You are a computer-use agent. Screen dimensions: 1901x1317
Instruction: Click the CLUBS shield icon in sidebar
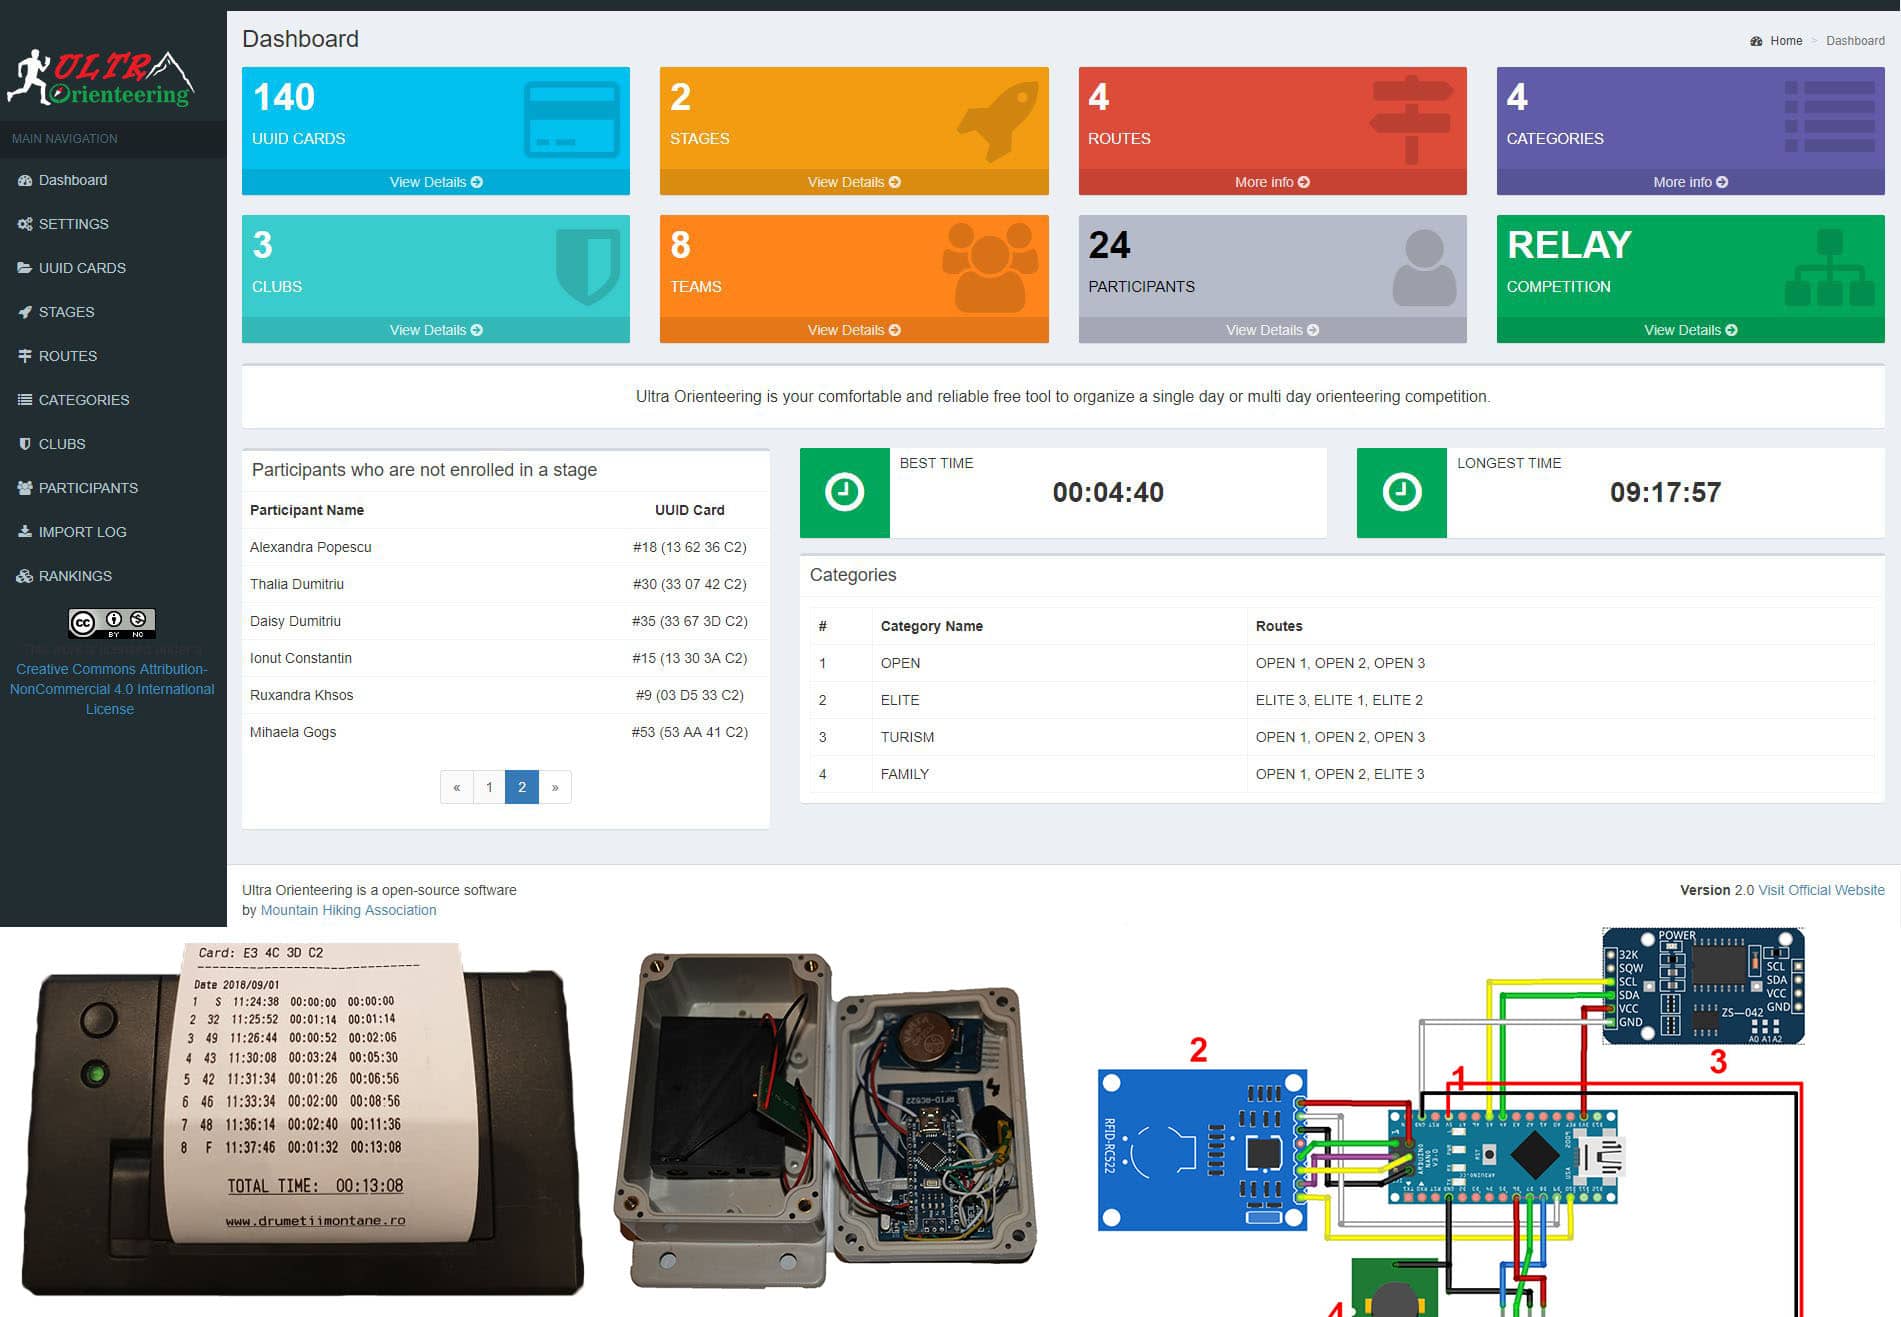(25, 444)
